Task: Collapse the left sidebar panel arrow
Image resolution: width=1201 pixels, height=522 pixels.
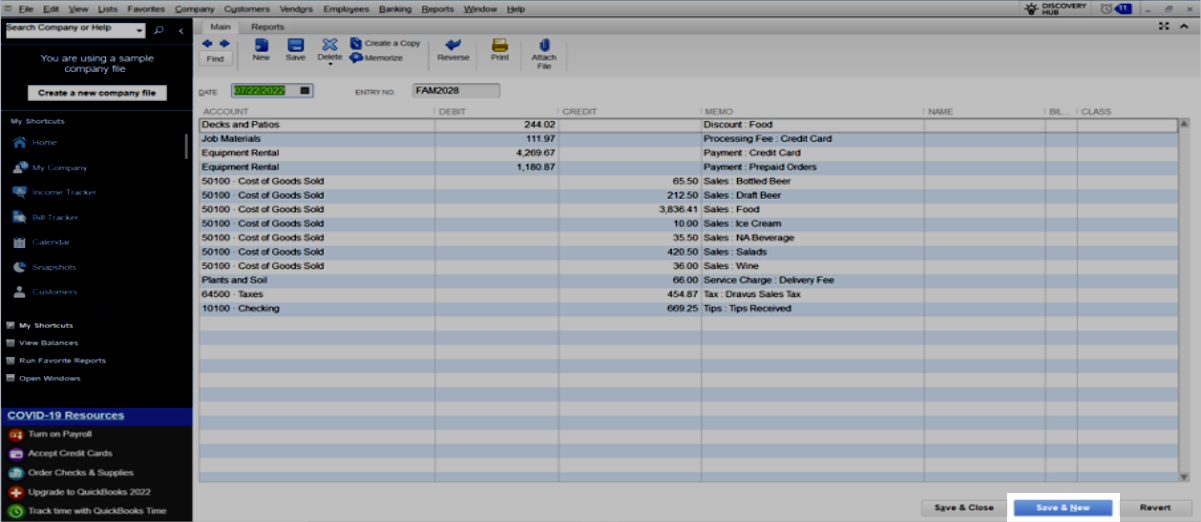Action: point(181,31)
